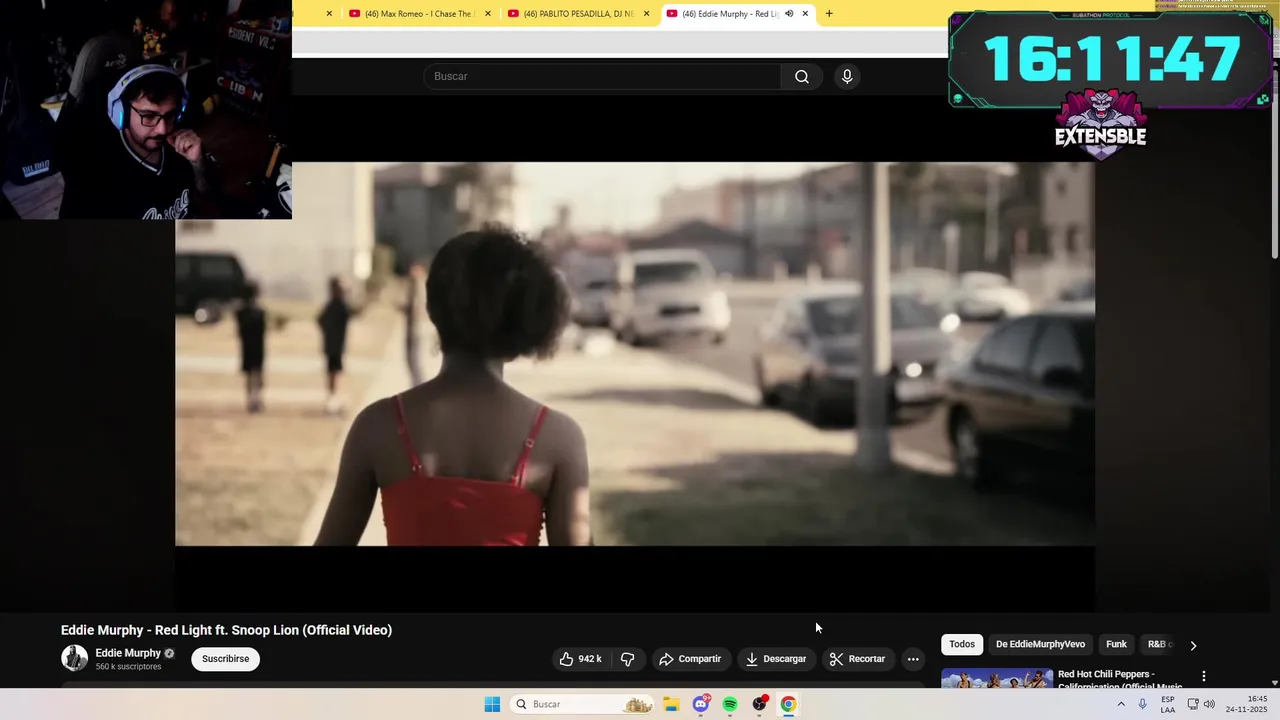This screenshot has height=720, width=1280.
Task: Close the PABLITO PESADILLA tab
Action: [x=646, y=14]
